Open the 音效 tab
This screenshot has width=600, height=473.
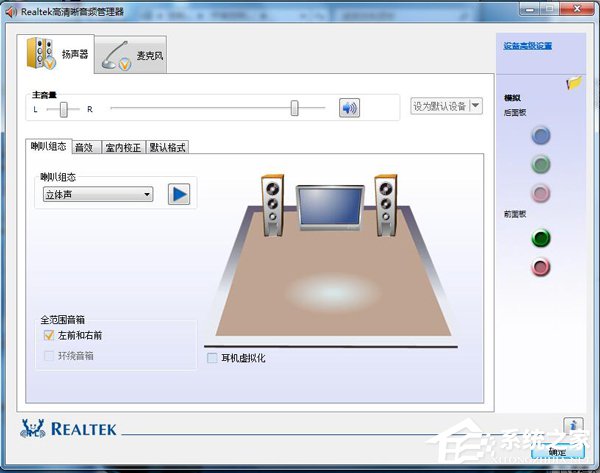86,147
